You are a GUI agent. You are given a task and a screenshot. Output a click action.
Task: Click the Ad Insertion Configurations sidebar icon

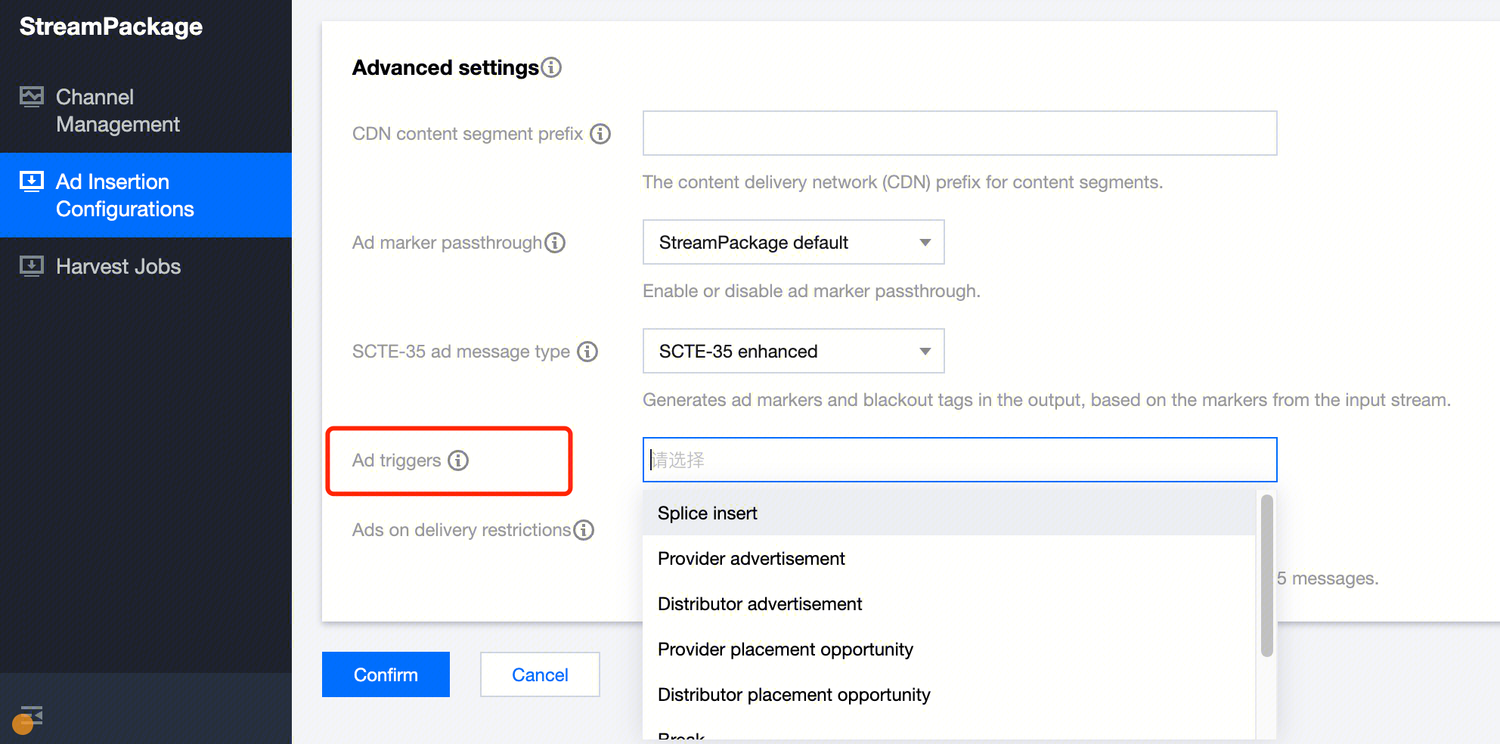point(32,182)
